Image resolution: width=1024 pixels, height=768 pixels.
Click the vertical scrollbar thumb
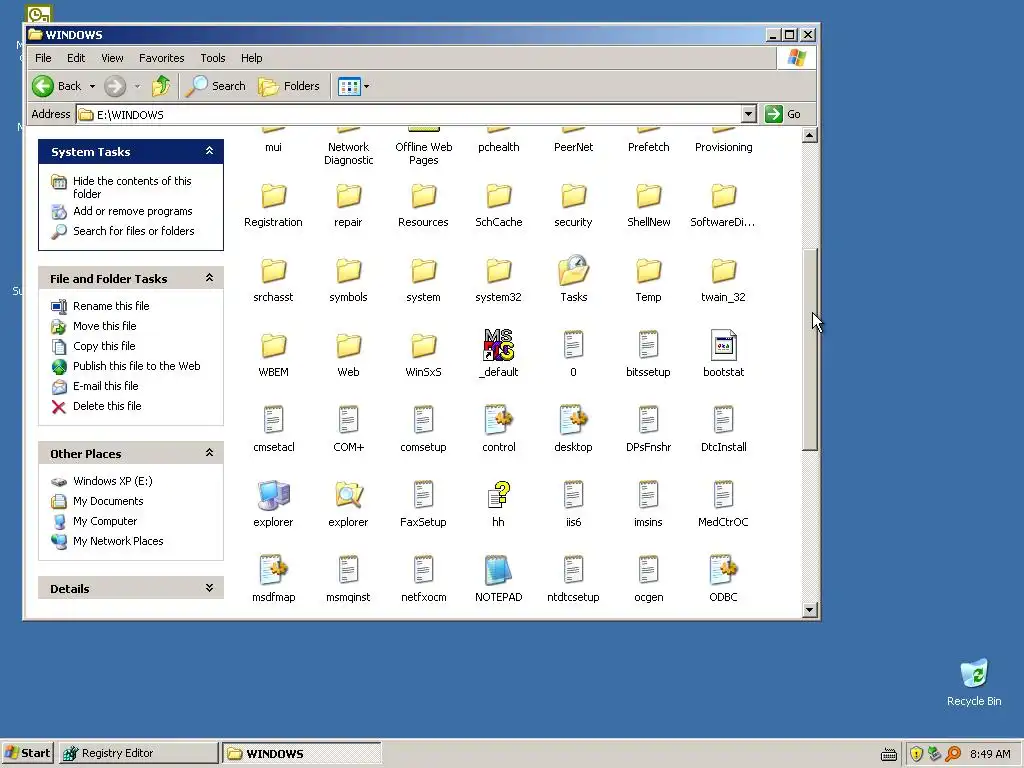point(810,350)
